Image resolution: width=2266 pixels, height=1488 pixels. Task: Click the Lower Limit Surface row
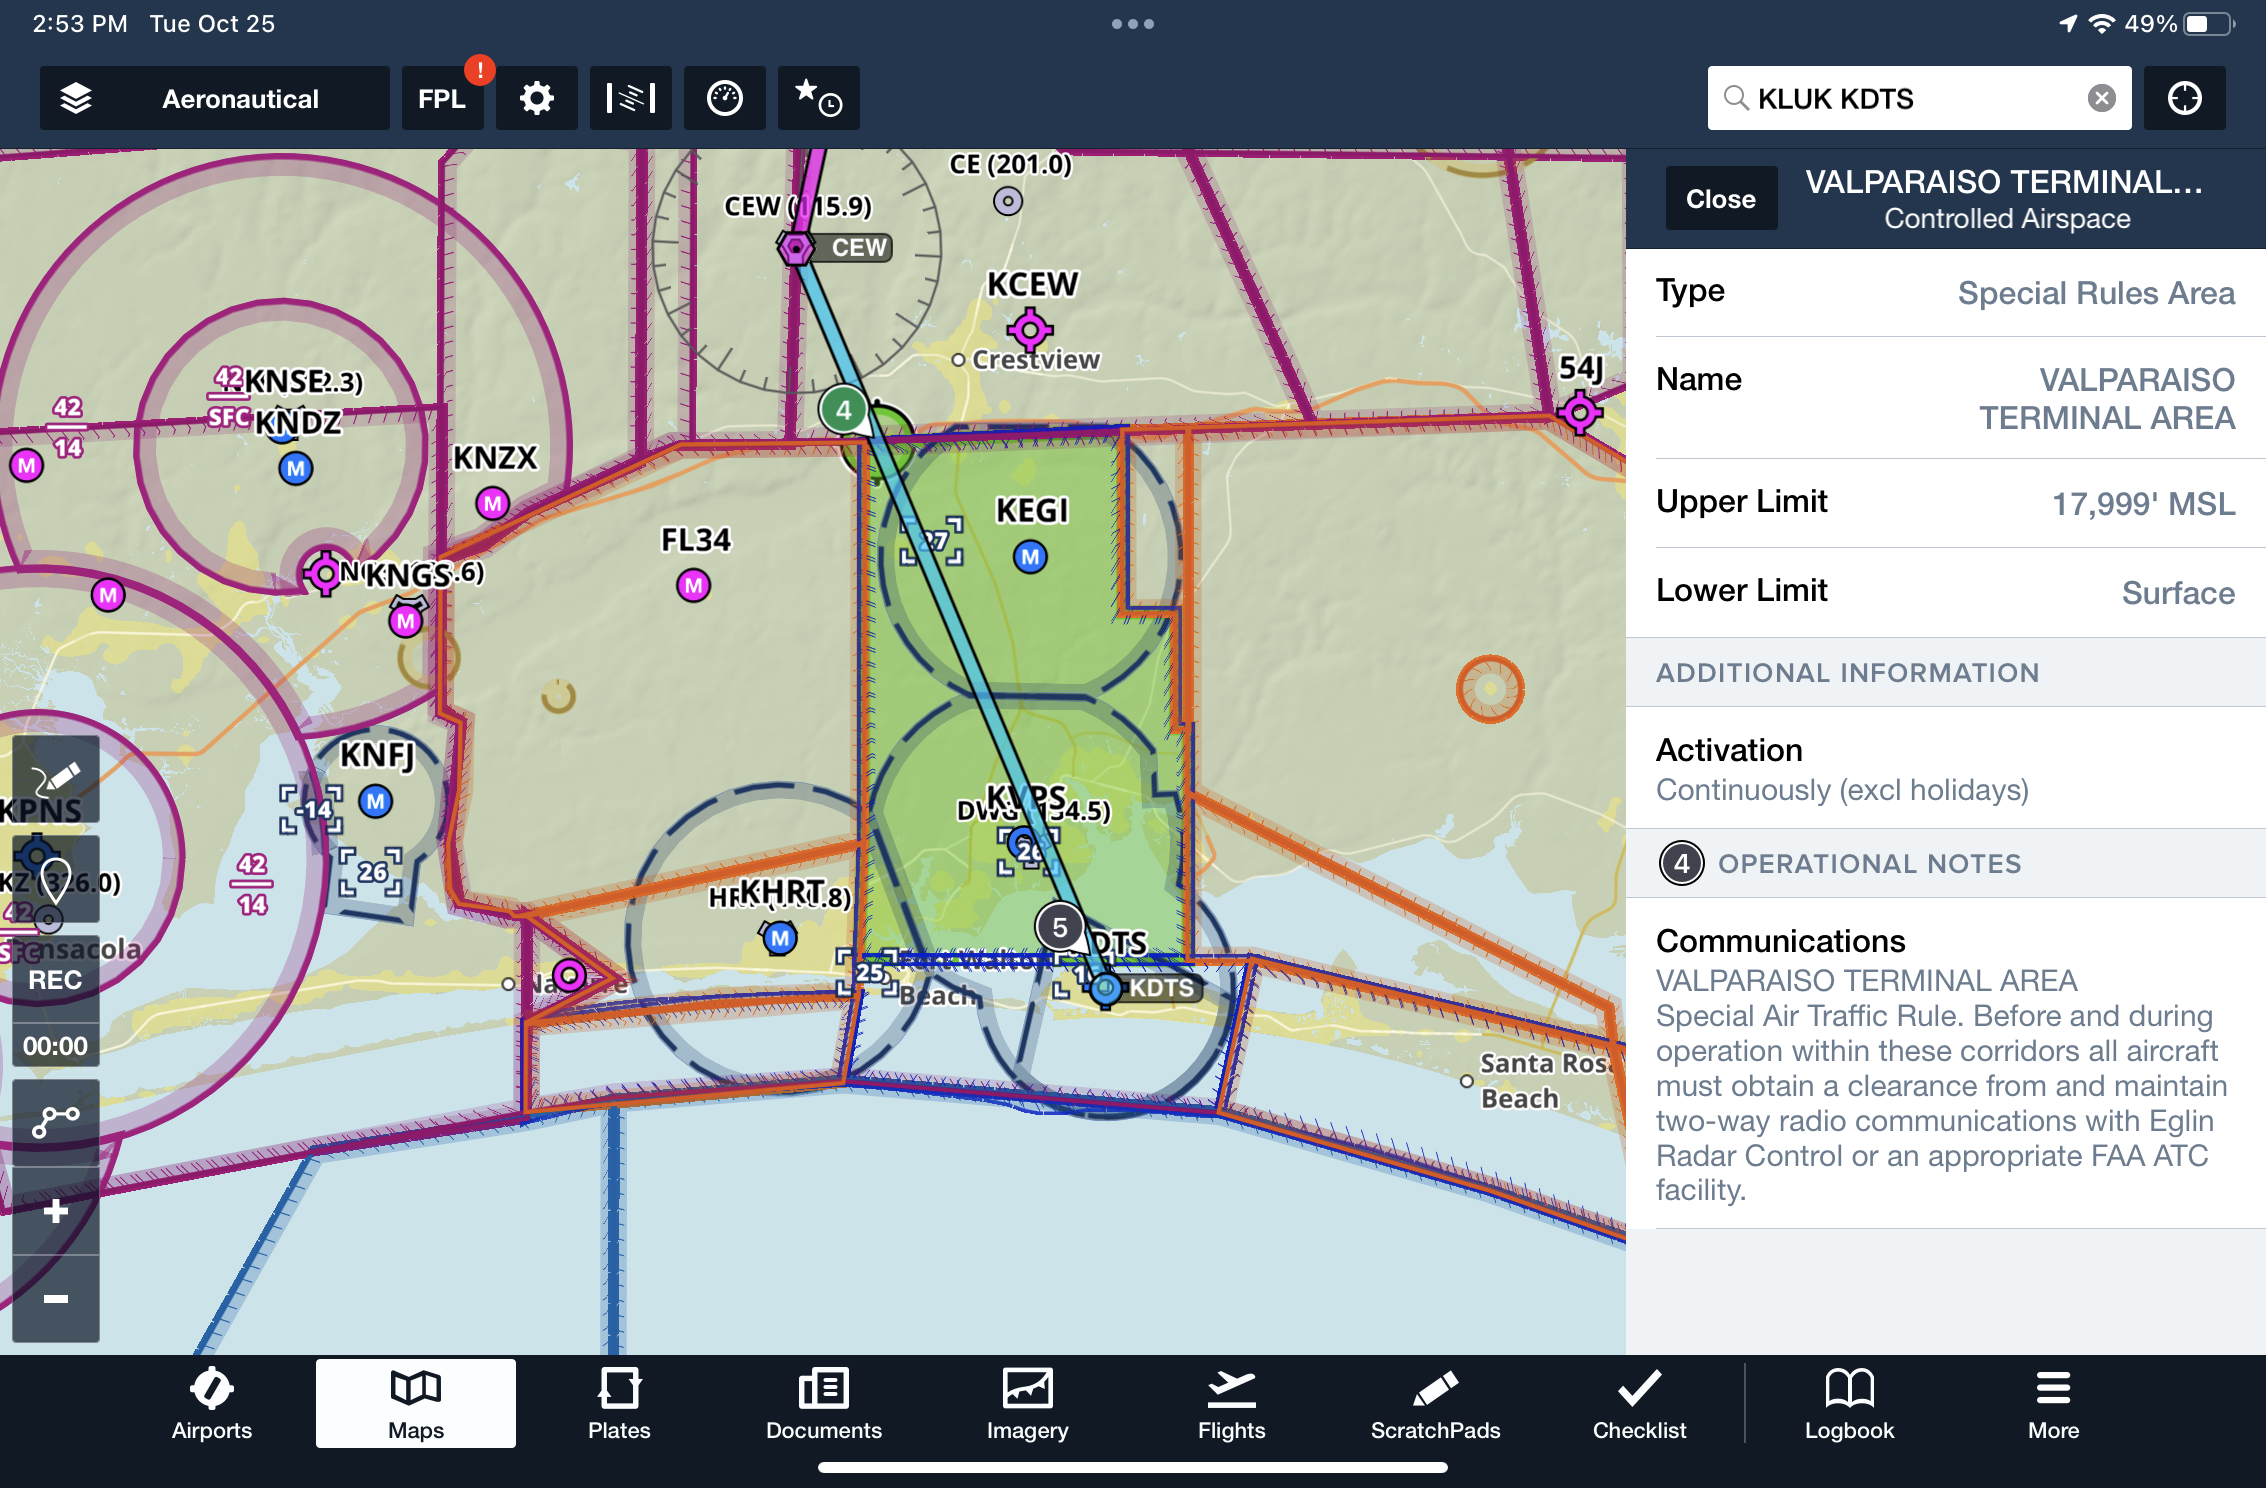click(1946, 592)
